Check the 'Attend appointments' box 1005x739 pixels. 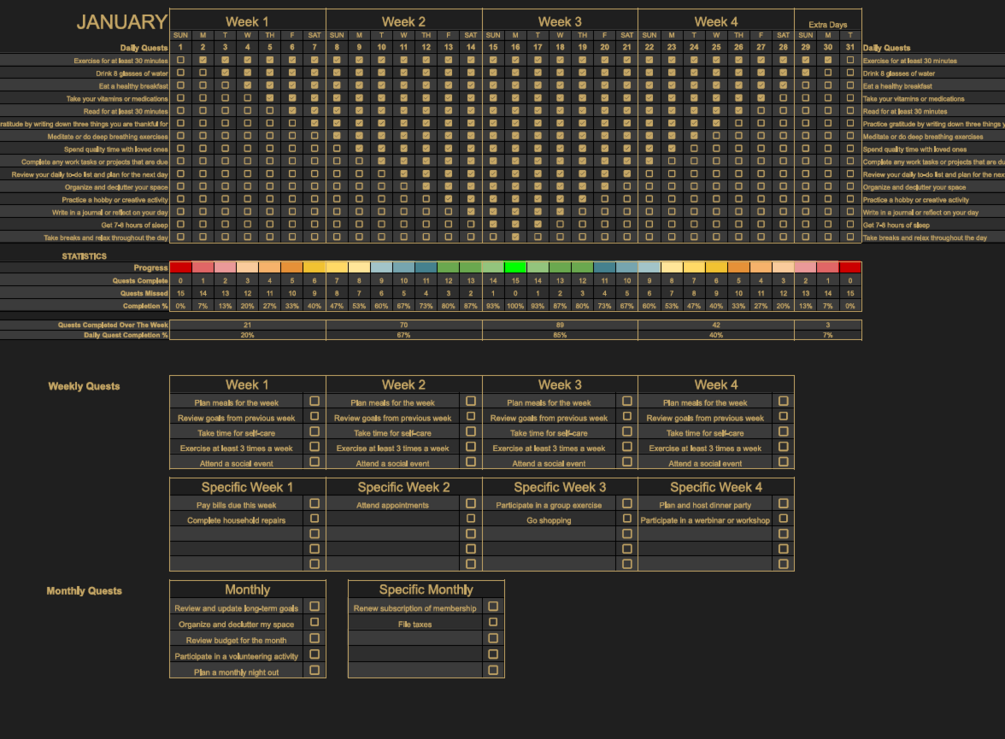pyautogui.click(x=470, y=504)
